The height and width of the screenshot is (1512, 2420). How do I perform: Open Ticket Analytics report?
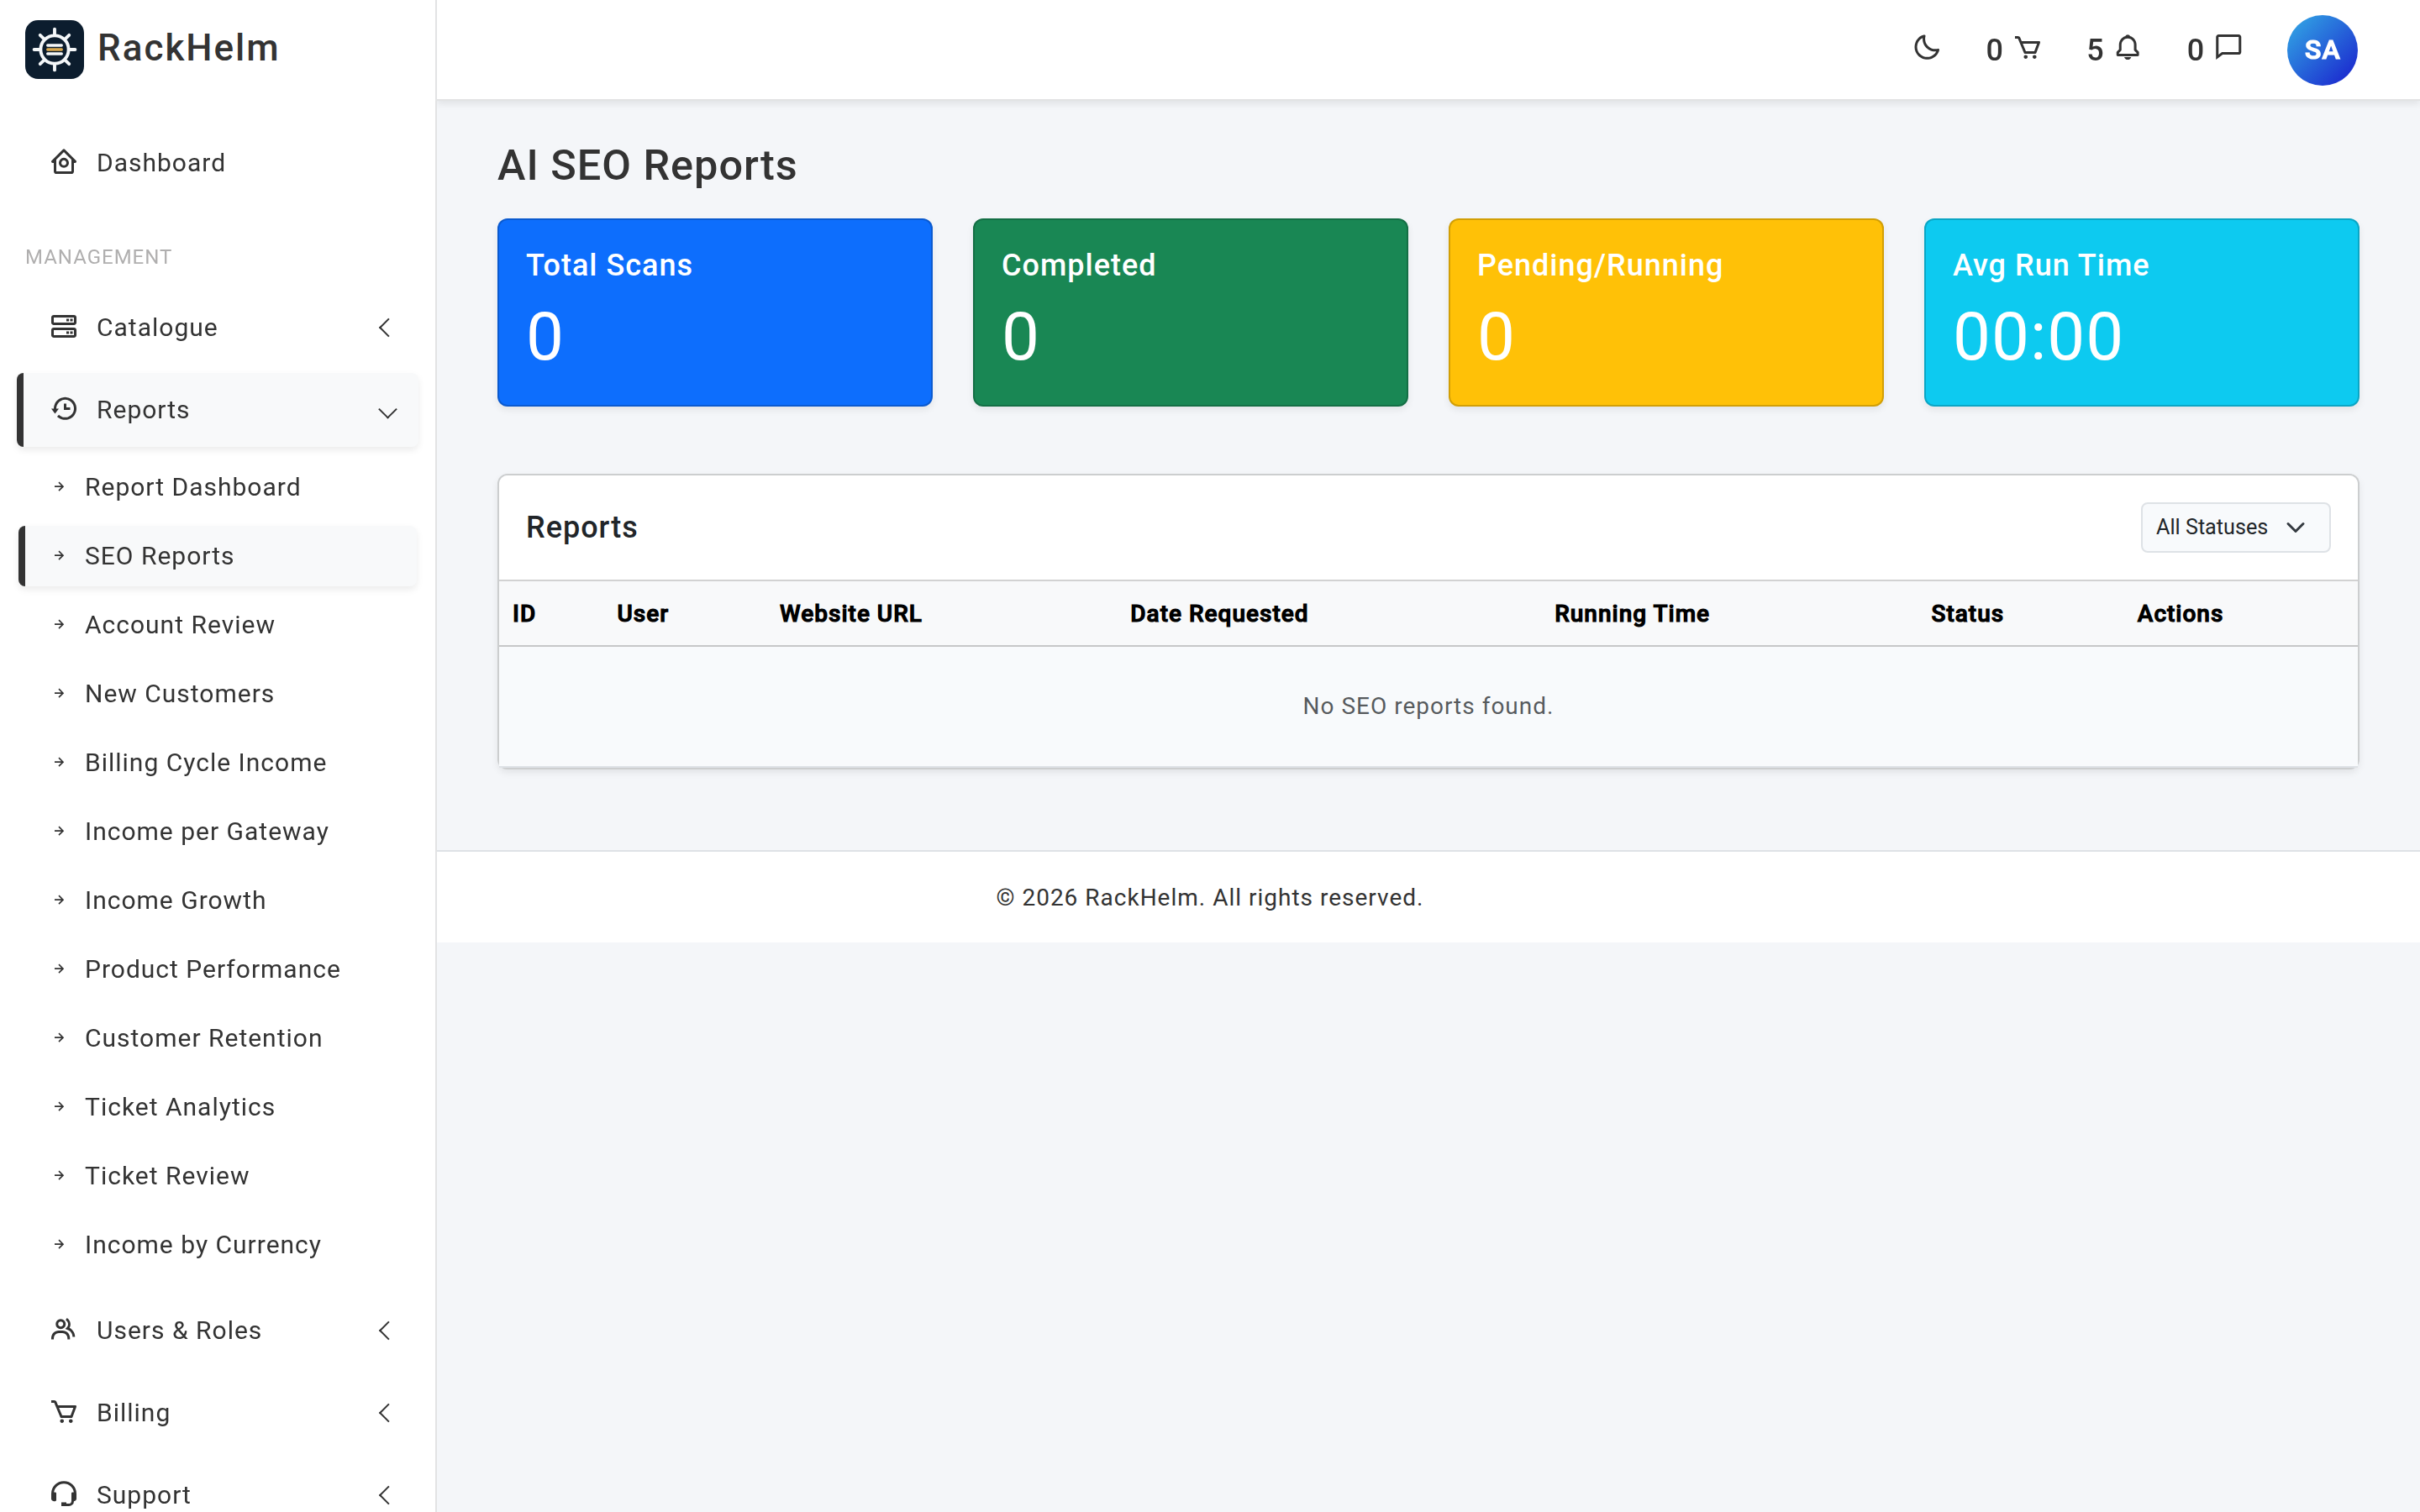(218, 1107)
